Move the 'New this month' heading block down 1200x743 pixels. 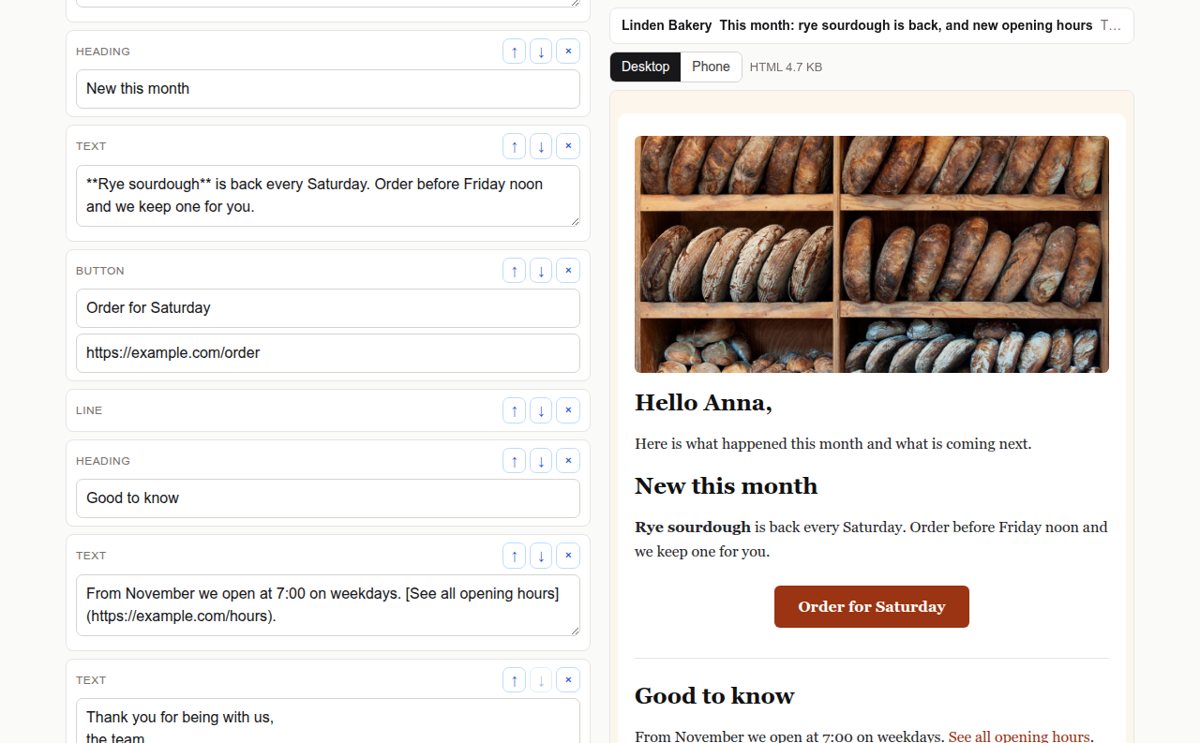point(541,51)
